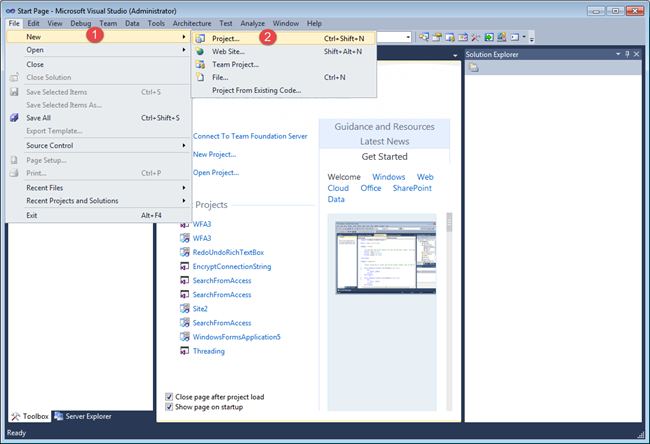This screenshot has width=650, height=444.
Task: Open the Debug menu
Action: [x=80, y=23]
